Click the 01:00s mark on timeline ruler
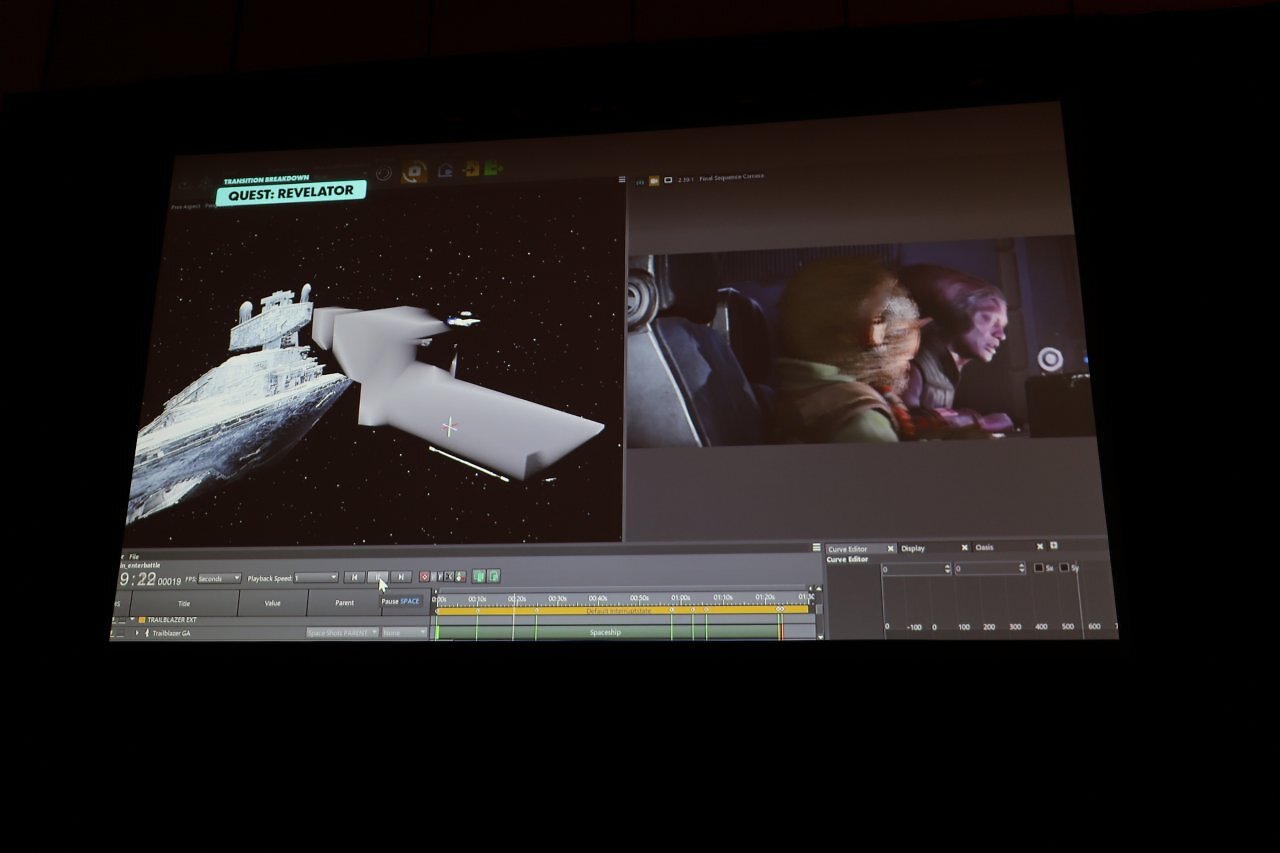The image size is (1280, 853). coord(680,598)
